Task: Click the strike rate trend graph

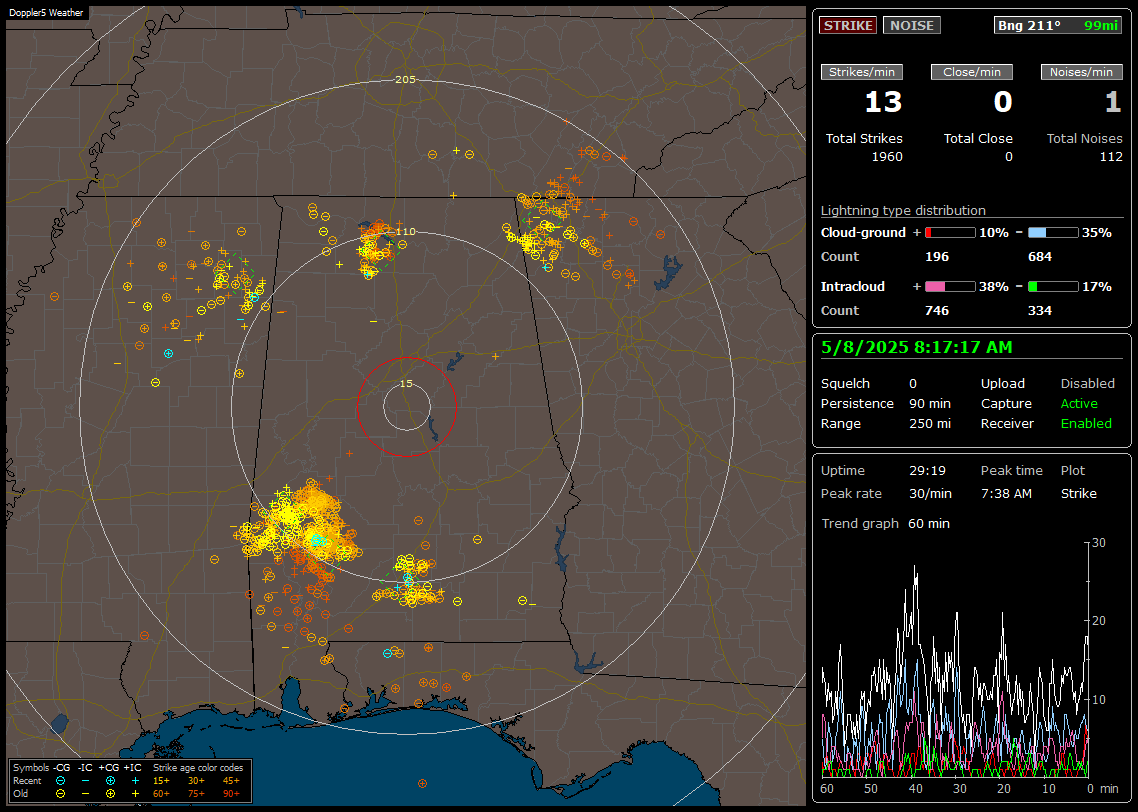Action: pos(955,659)
